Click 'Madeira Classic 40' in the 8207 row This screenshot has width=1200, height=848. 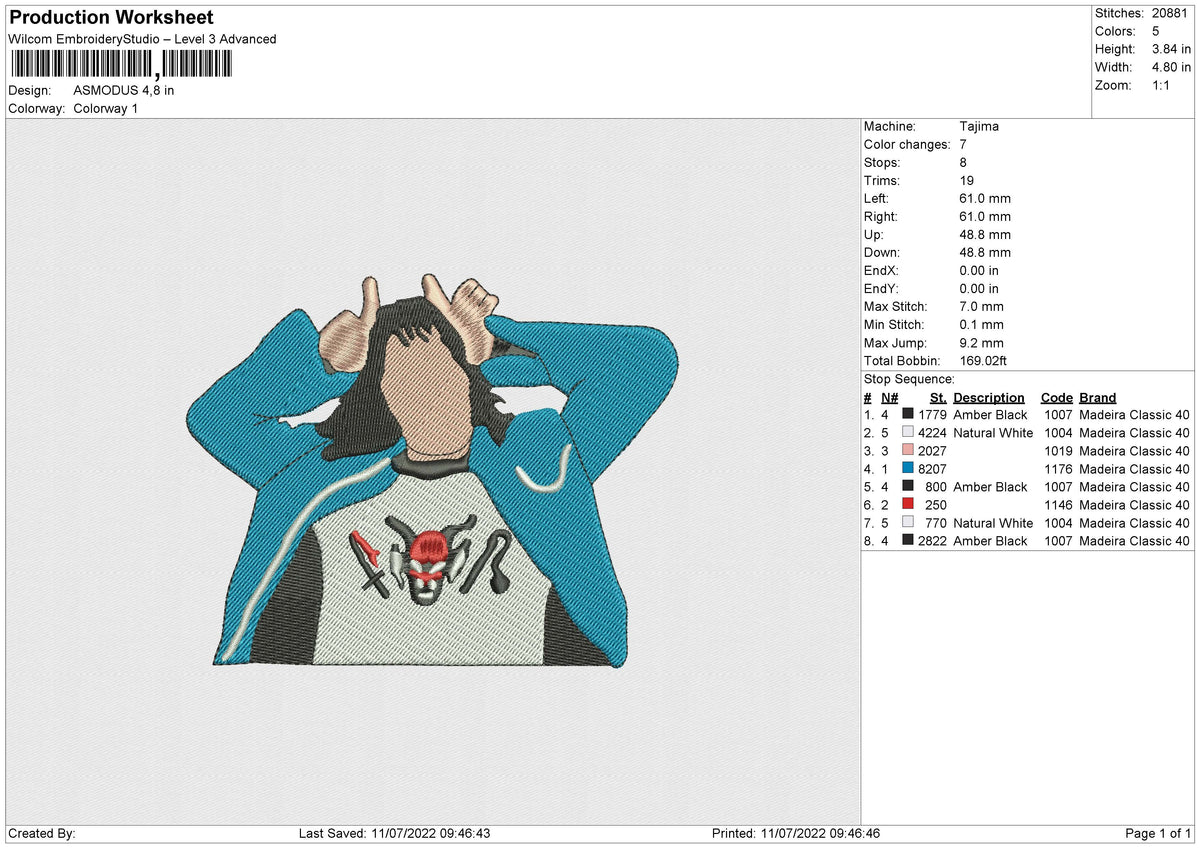coord(1134,469)
